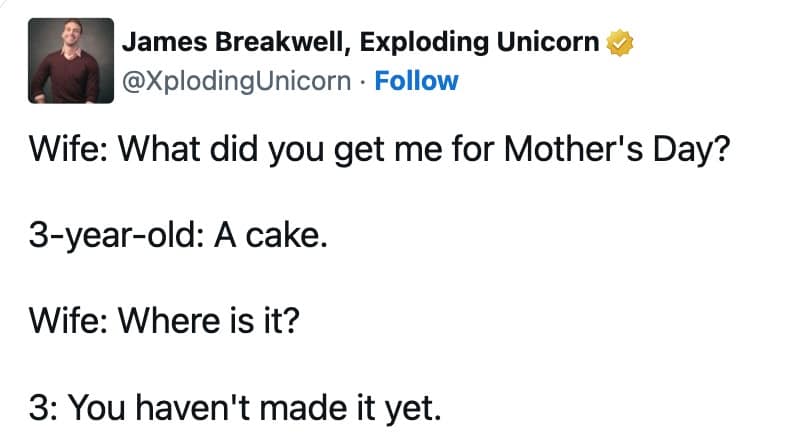Click the dot separator before Follow
This screenshot has height=440, width=796.
point(362,81)
